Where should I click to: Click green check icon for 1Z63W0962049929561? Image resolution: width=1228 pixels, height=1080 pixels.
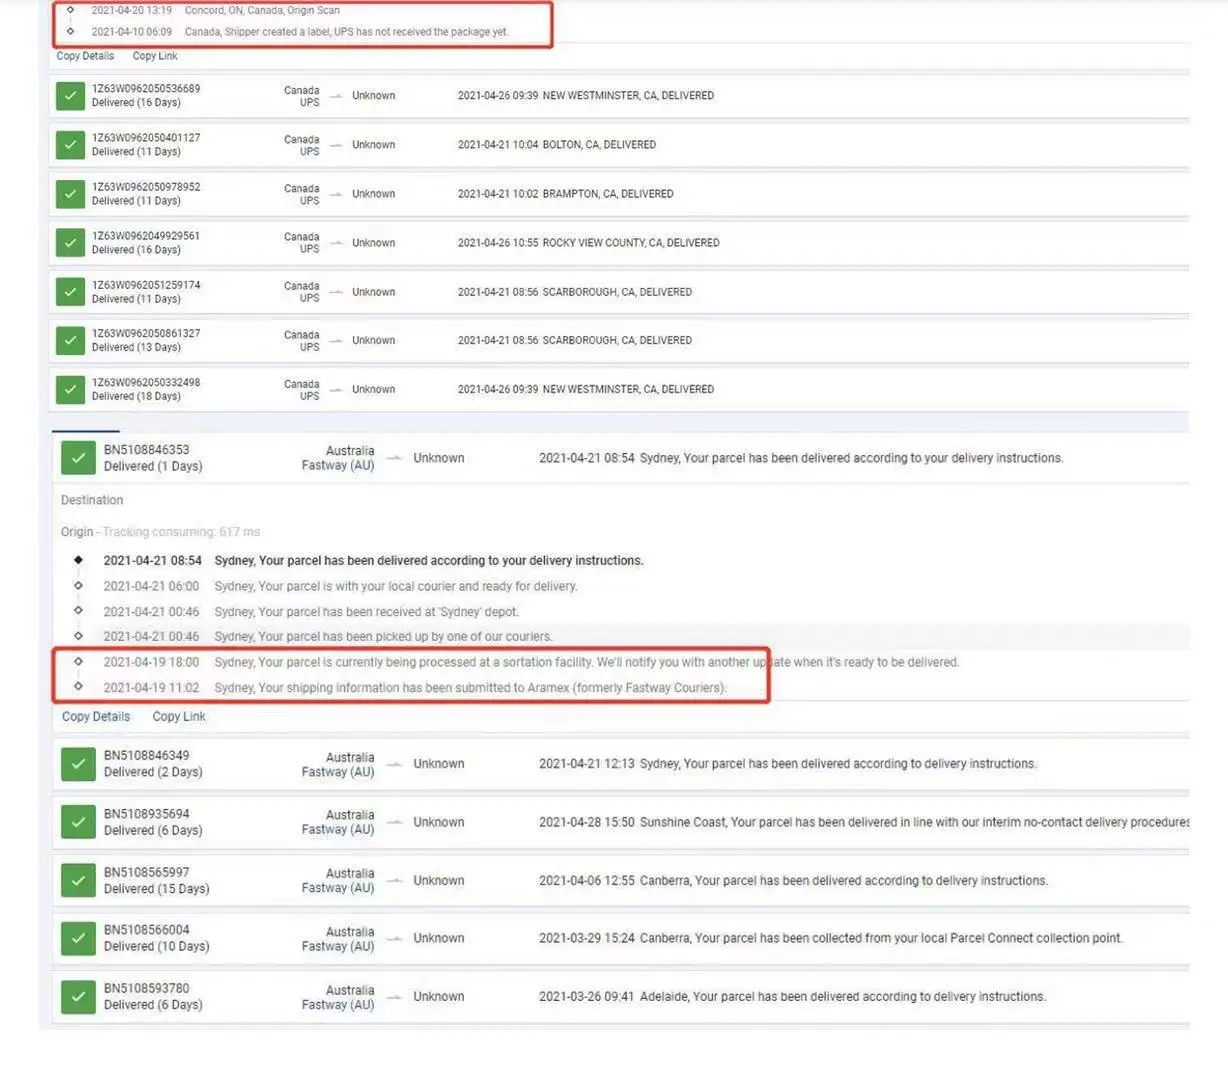click(x=70, y=243)
